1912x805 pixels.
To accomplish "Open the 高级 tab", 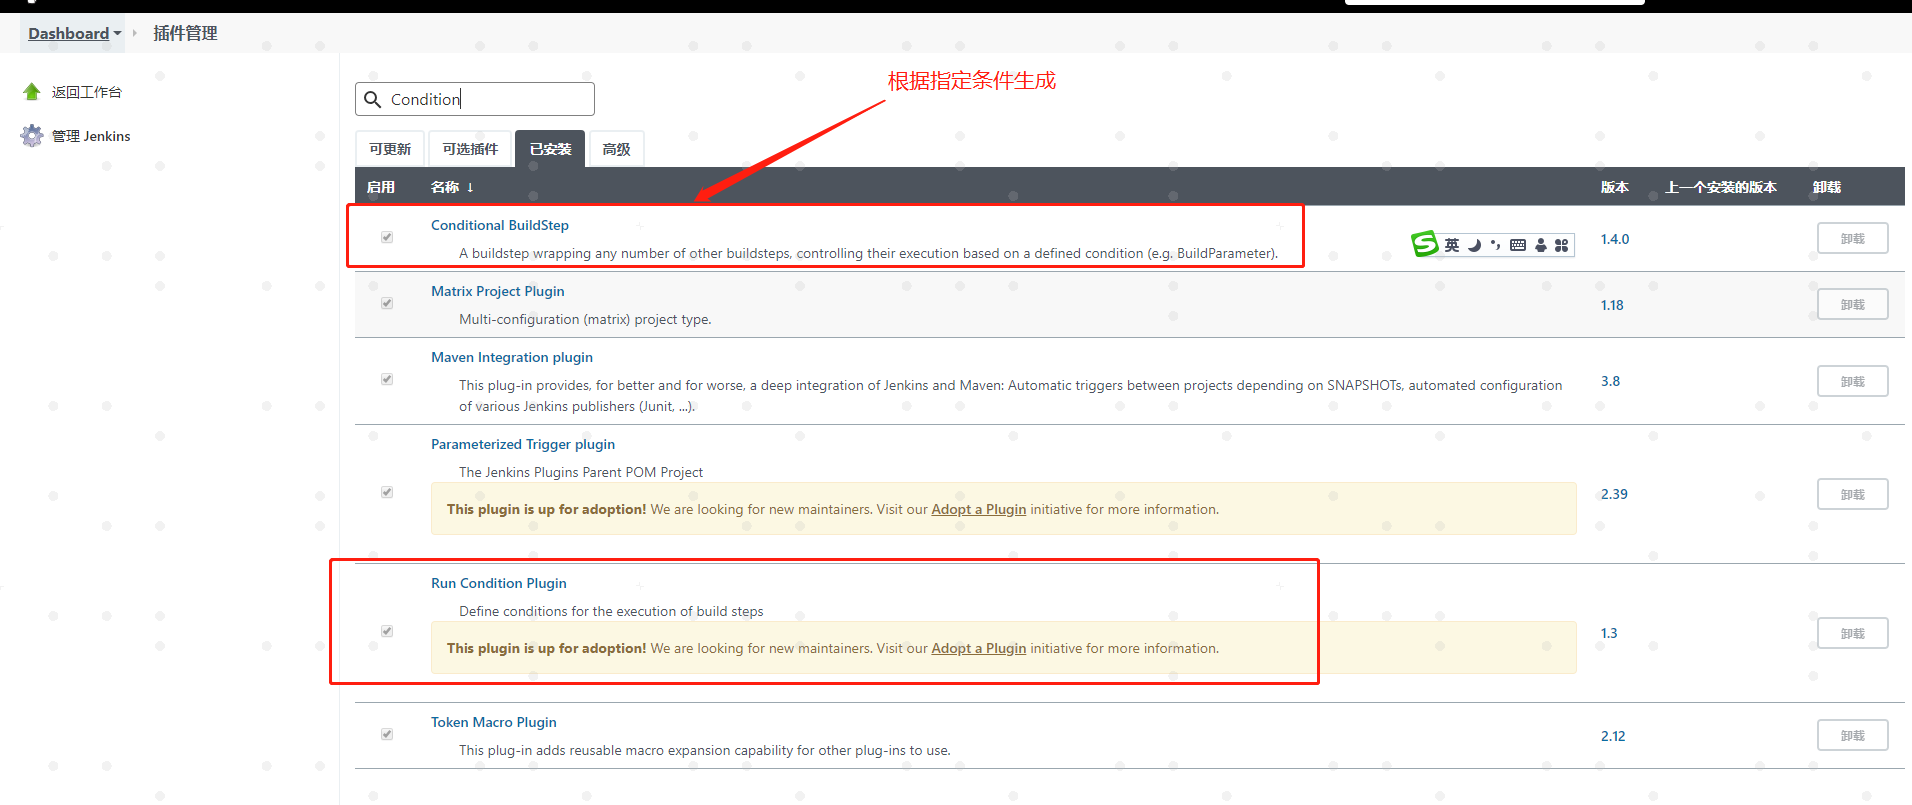I will (616, 149).
